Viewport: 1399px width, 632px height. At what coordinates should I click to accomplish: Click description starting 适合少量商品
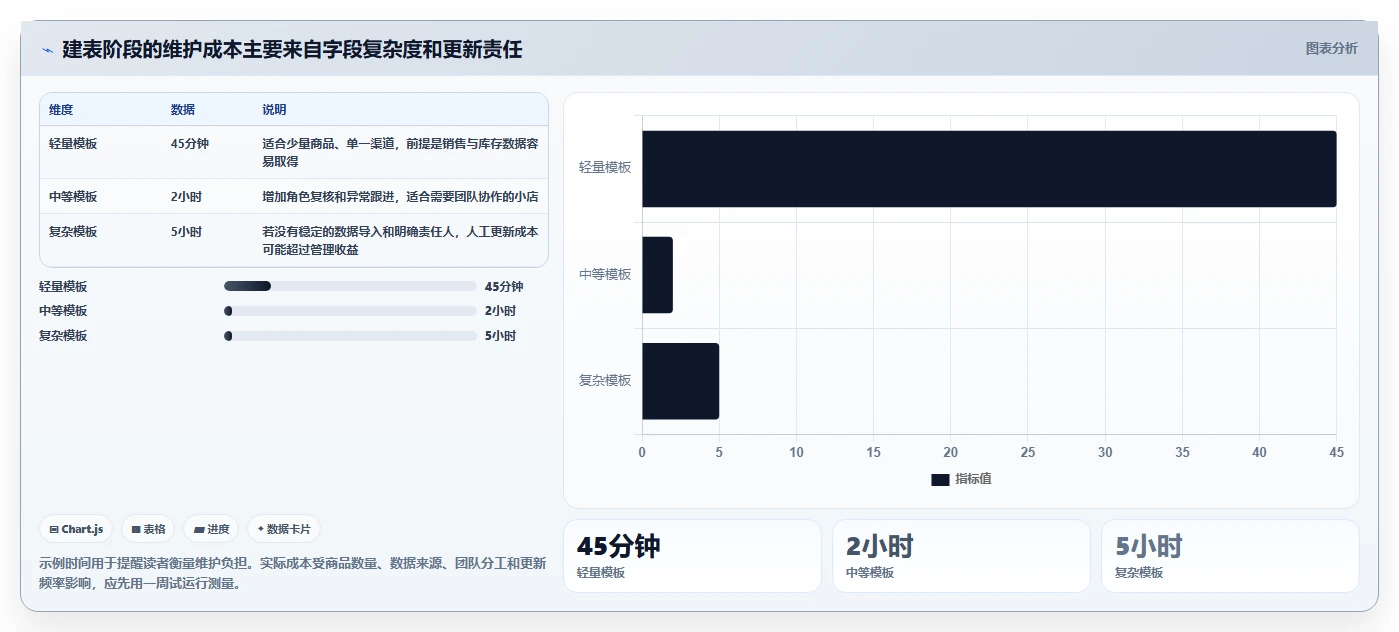pyautogui.click(x=400, y=152)
